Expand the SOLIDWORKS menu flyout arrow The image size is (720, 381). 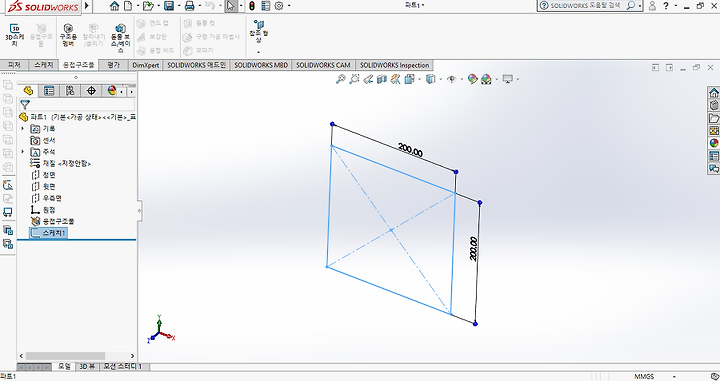pos(87,6)
